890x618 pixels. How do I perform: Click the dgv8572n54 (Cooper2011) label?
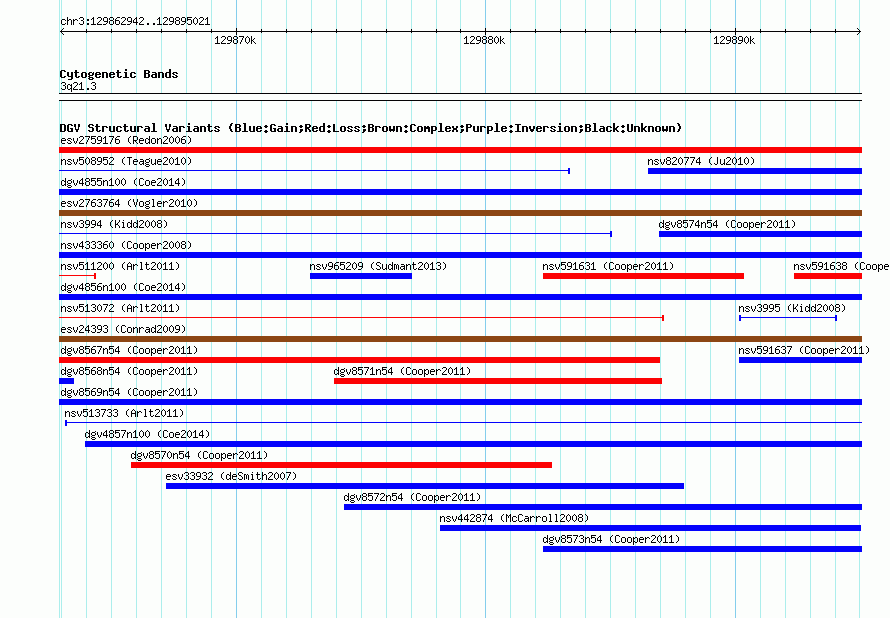coord(412,497)
